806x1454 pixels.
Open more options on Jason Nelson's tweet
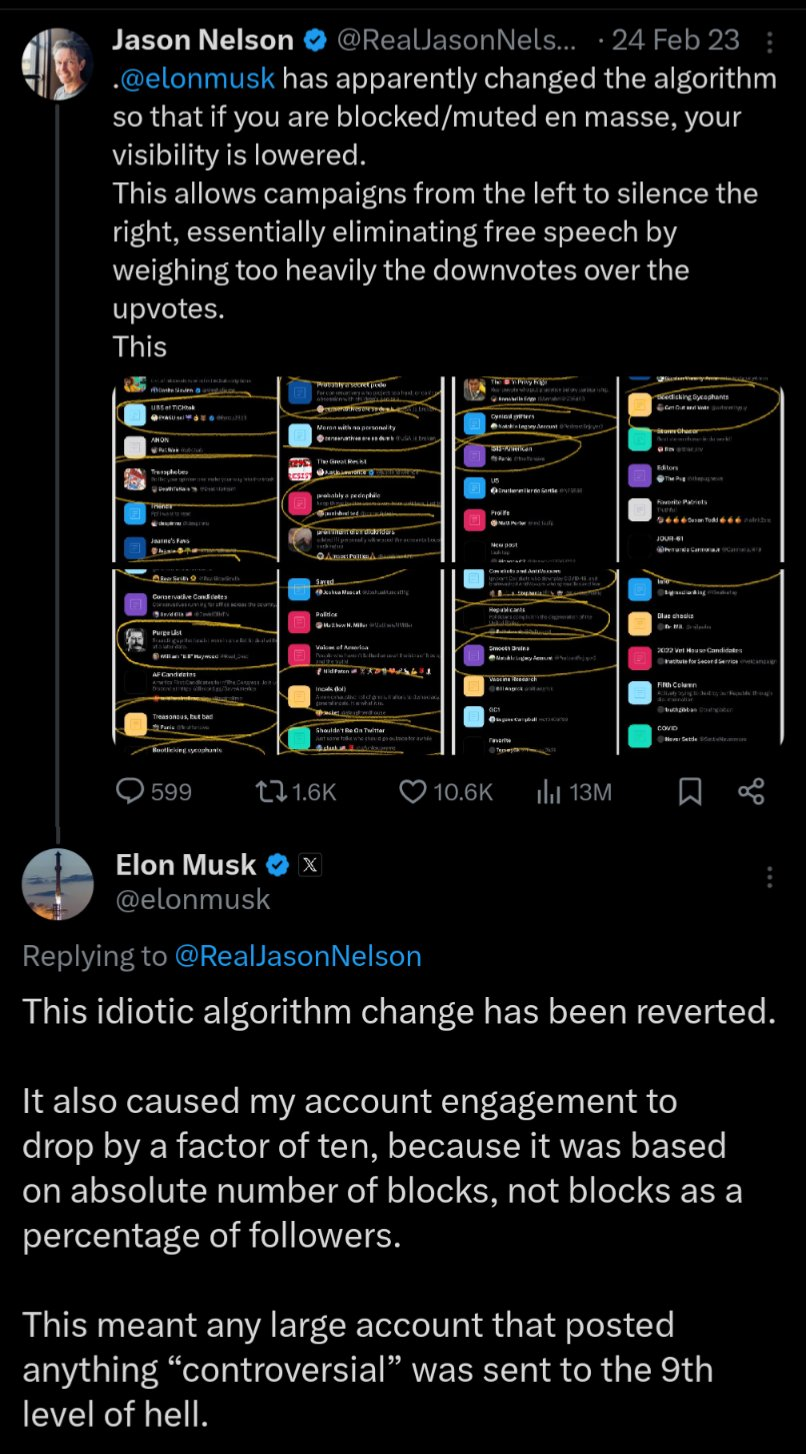(x=769, y=42)
